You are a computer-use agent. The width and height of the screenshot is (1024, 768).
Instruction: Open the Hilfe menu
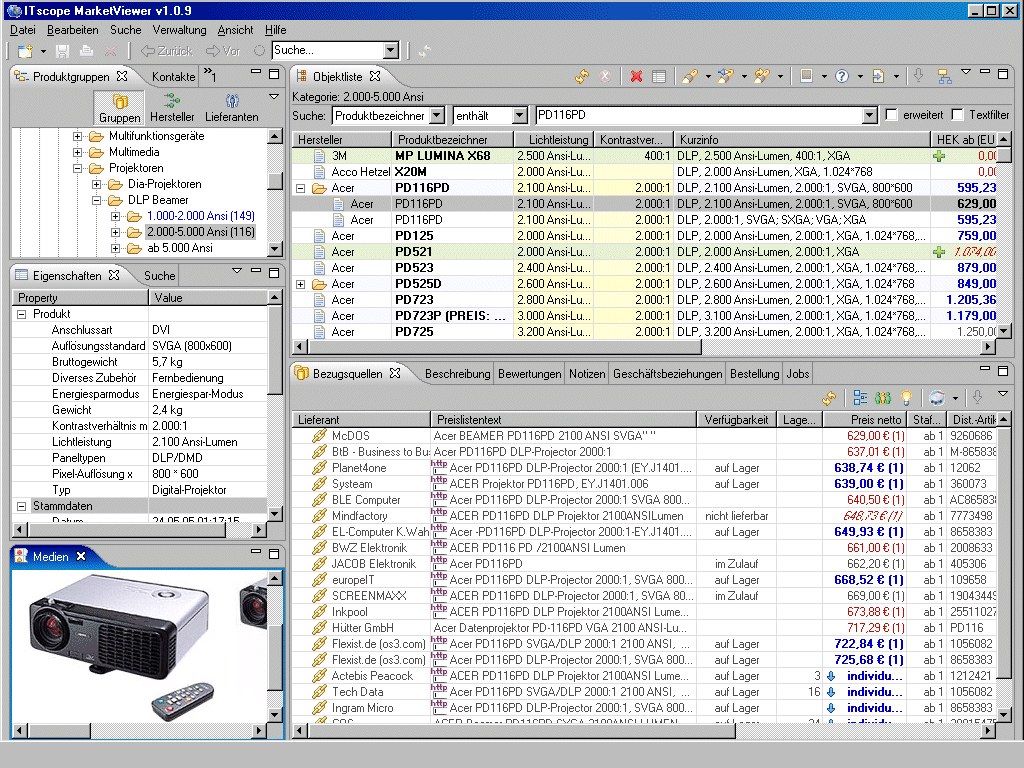pos(276,30)
